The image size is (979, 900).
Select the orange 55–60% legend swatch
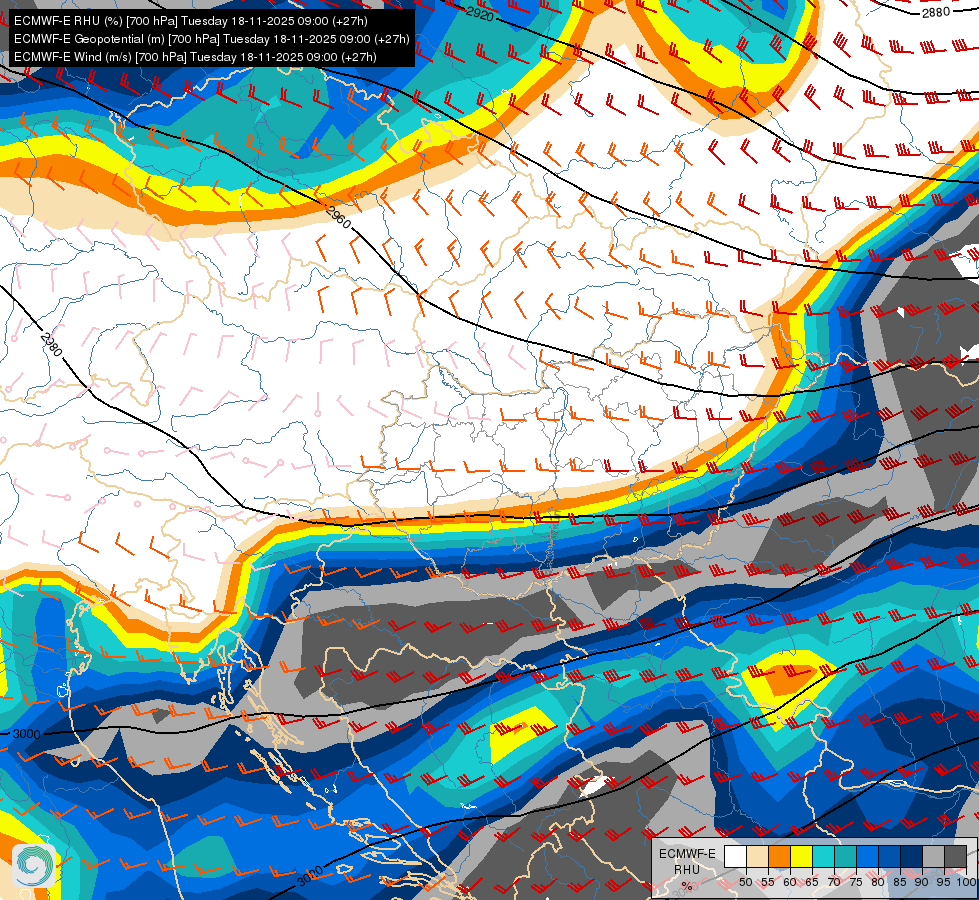pyautogui.click(x=780, y=856)
